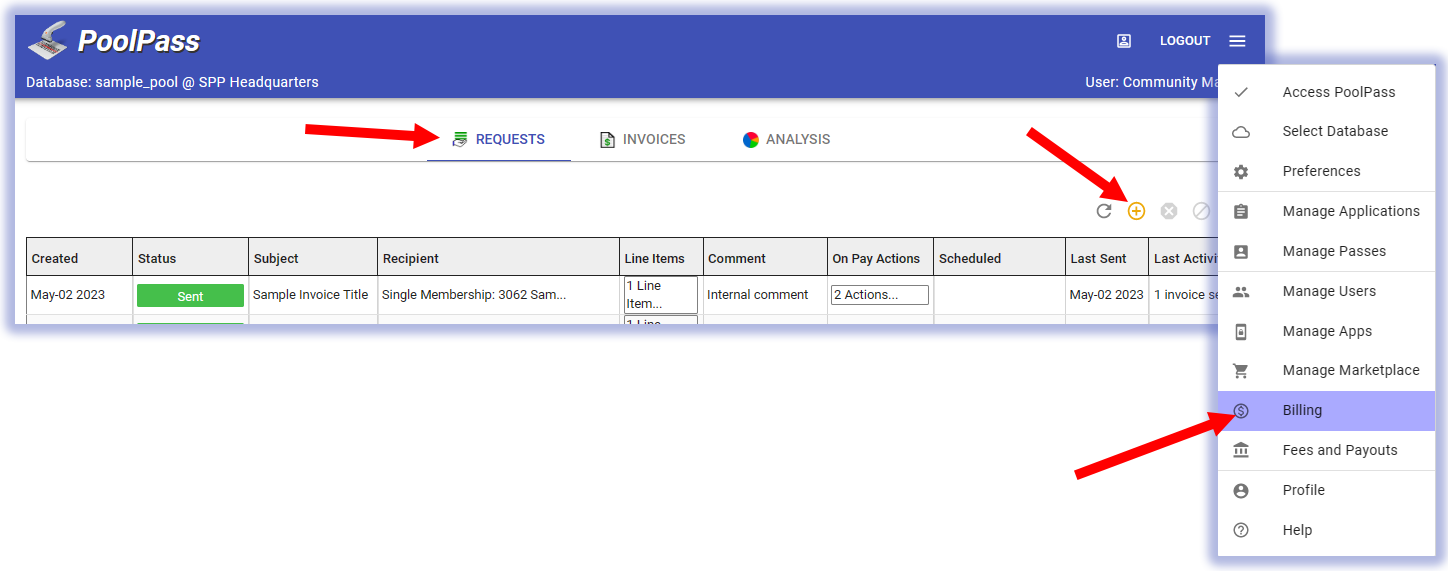Open the '2 Actions...' box
Viewport: 1448px width, 571px height.
[880, 295]
